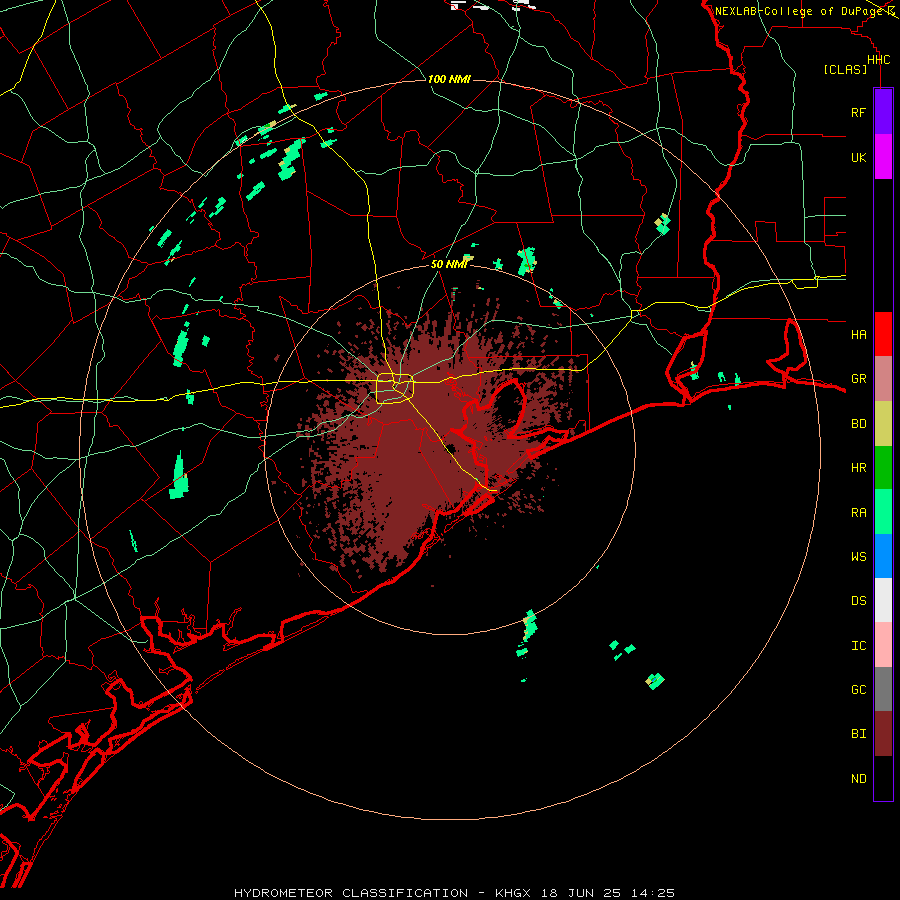
Task: Click the RF purple legend swatch
Action: pyautogui.click(x=883, y=112)
